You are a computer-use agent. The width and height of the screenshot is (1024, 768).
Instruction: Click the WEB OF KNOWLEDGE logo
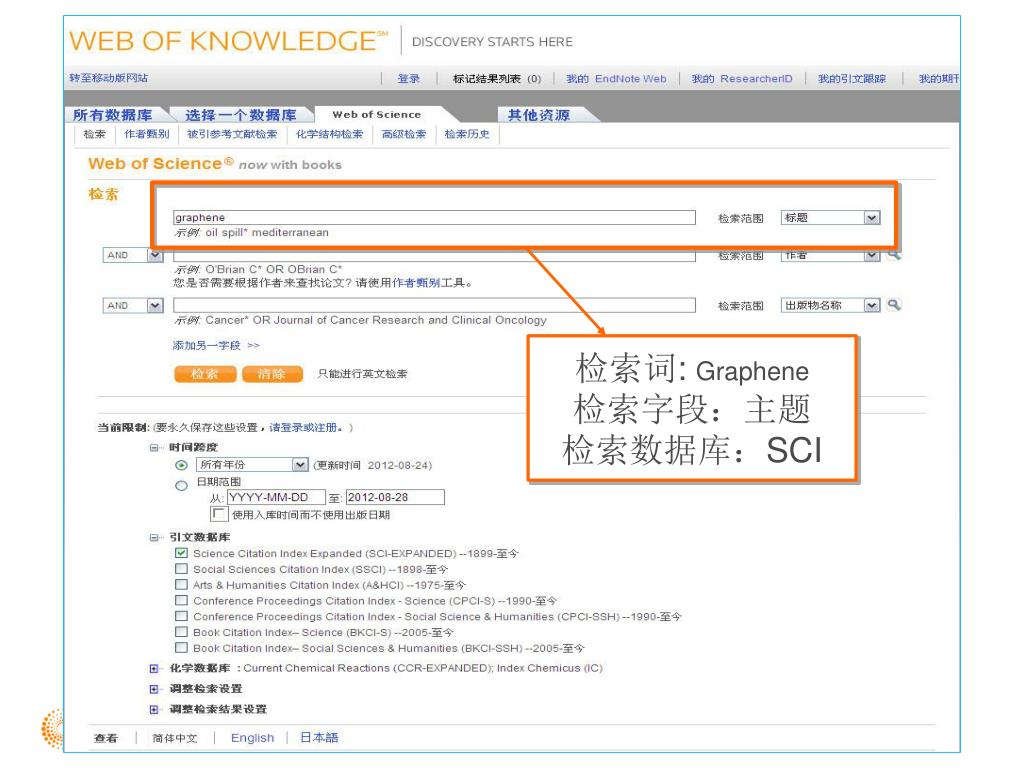point(228,41)
